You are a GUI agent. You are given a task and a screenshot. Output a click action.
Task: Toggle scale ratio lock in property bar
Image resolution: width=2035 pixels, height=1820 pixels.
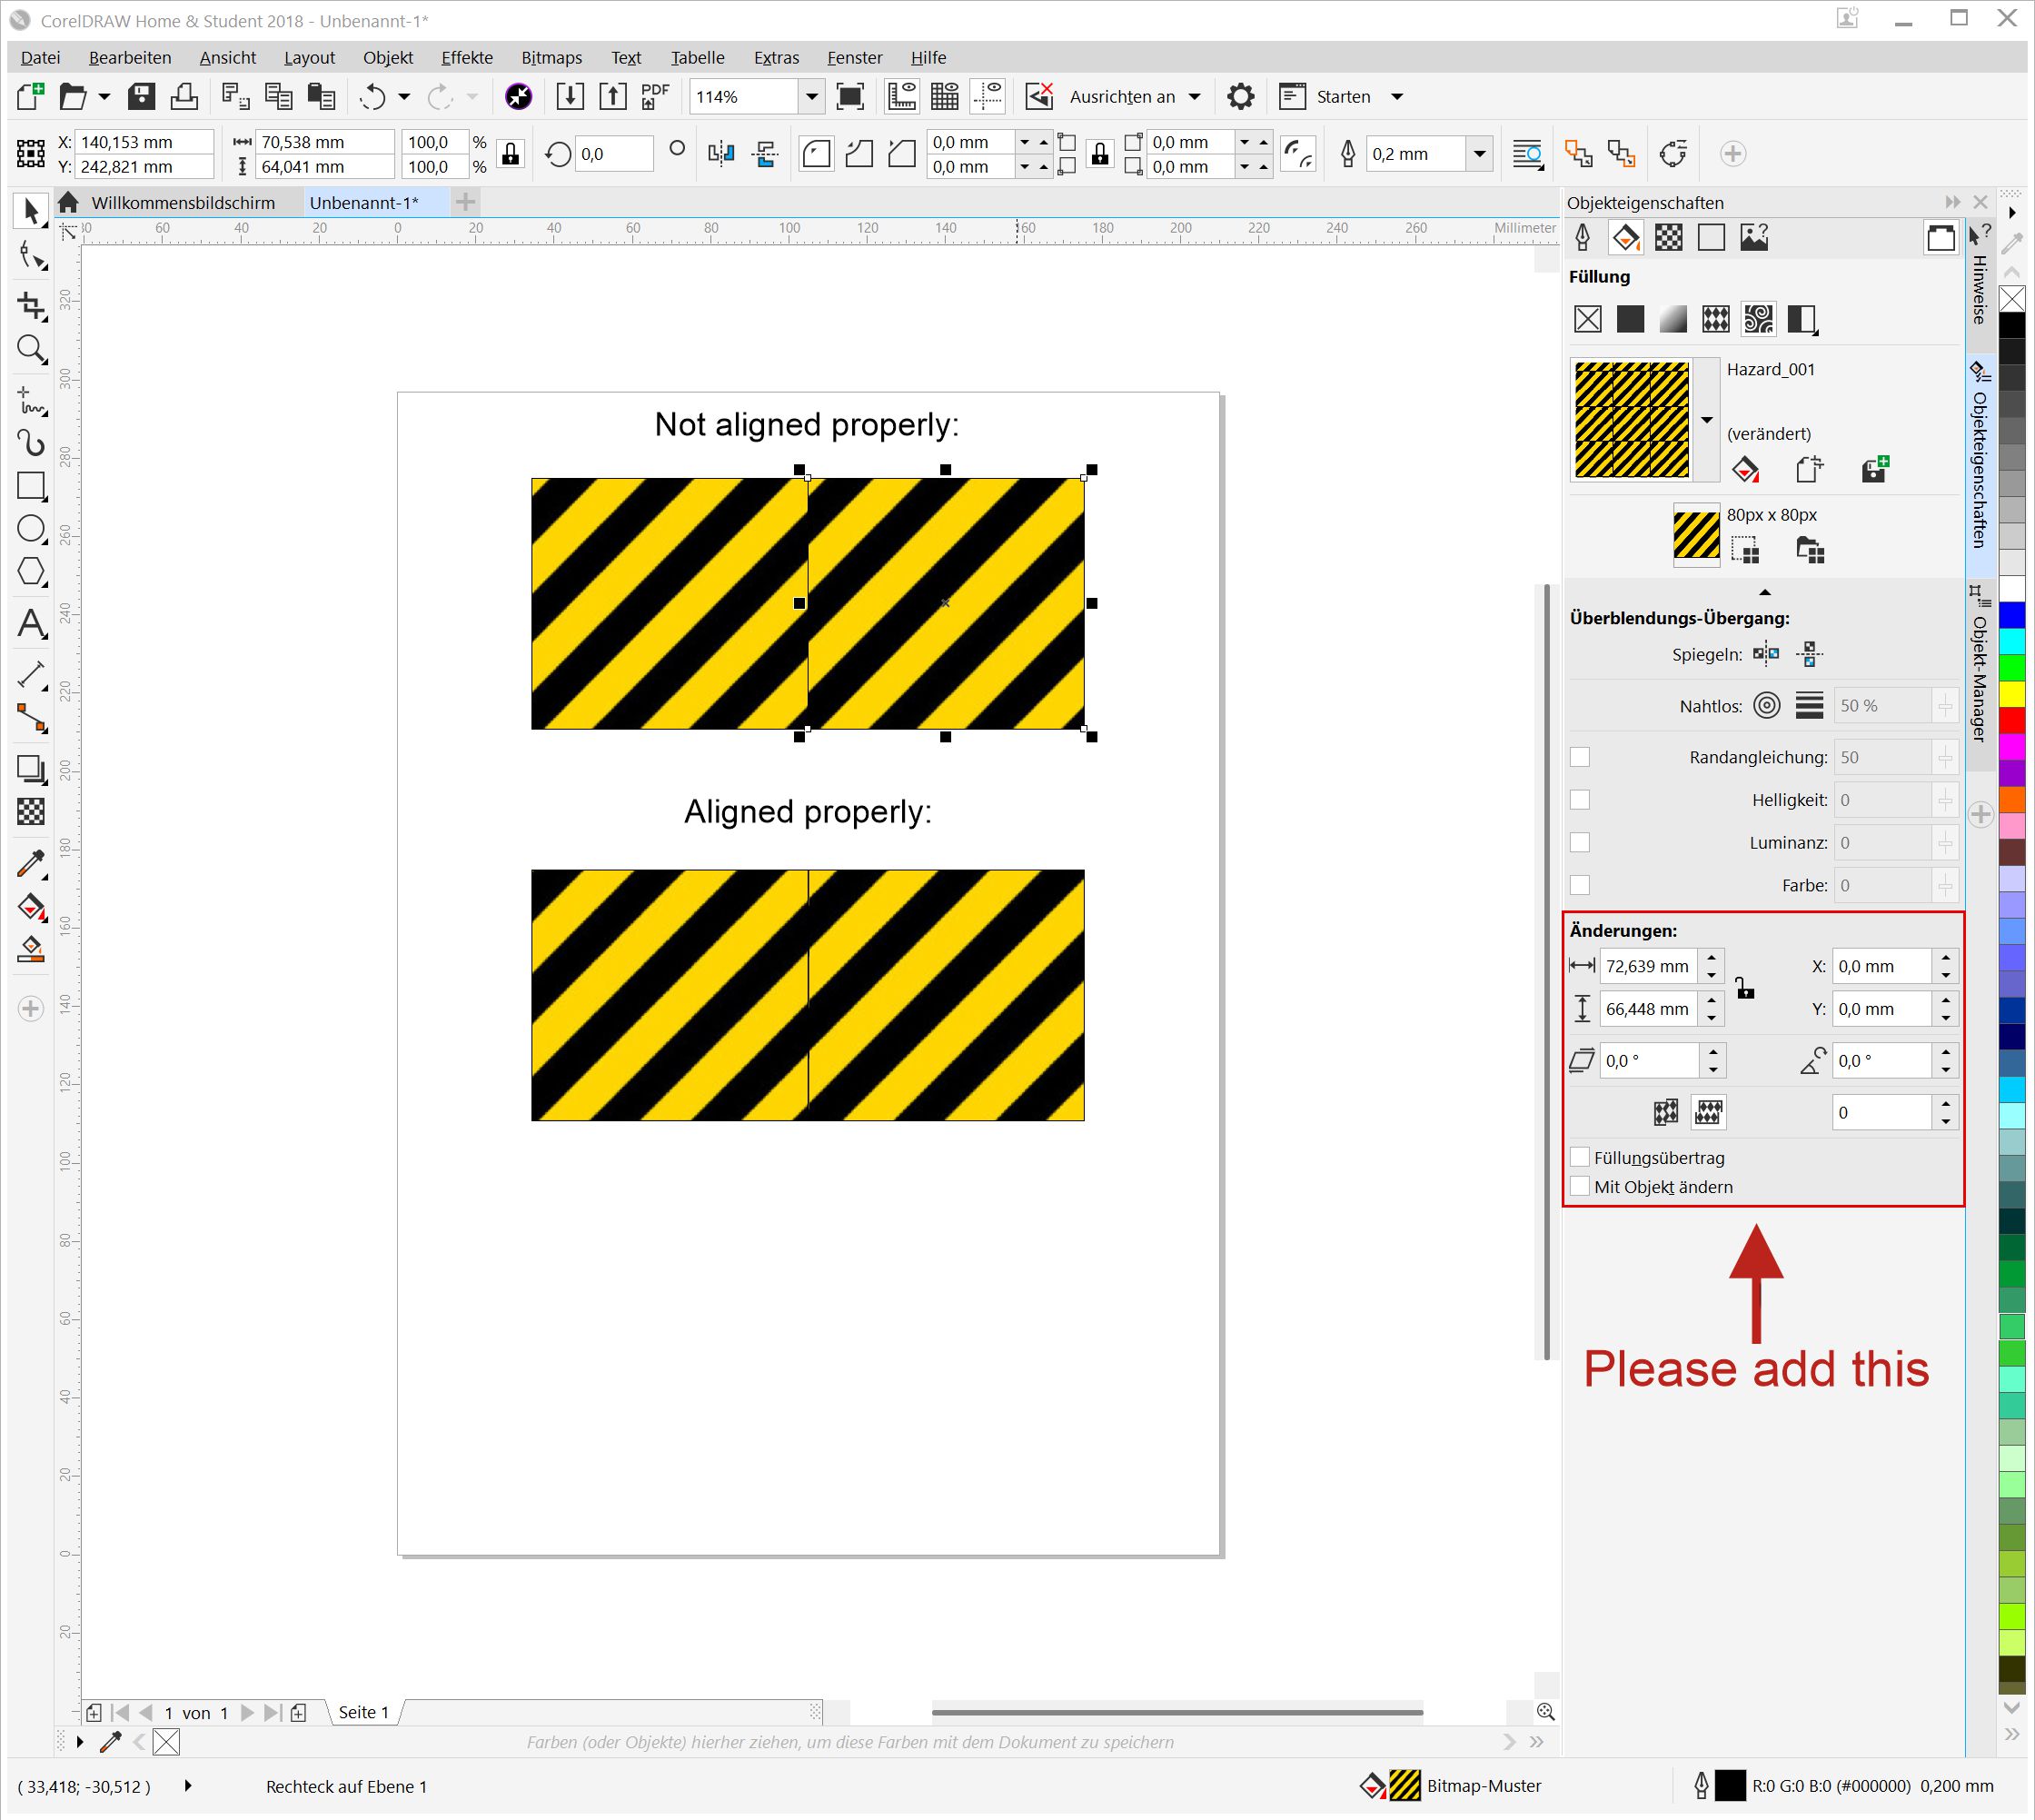(x=510, y=154)
